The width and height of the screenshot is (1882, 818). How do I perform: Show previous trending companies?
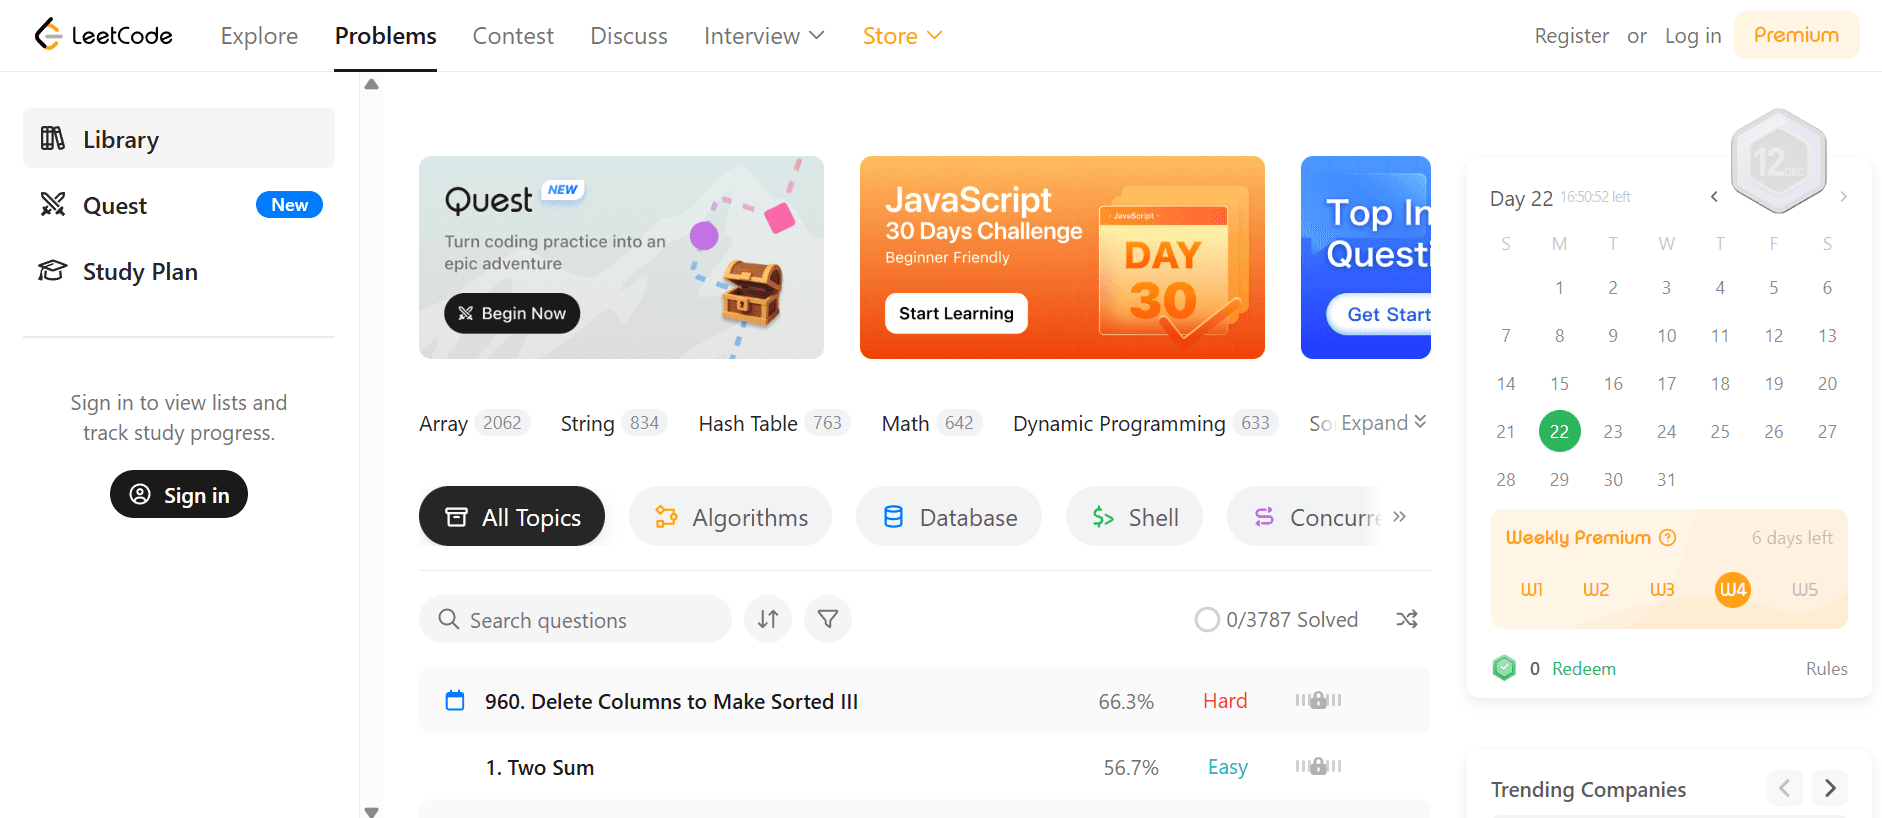click(x=1784, y=788)
